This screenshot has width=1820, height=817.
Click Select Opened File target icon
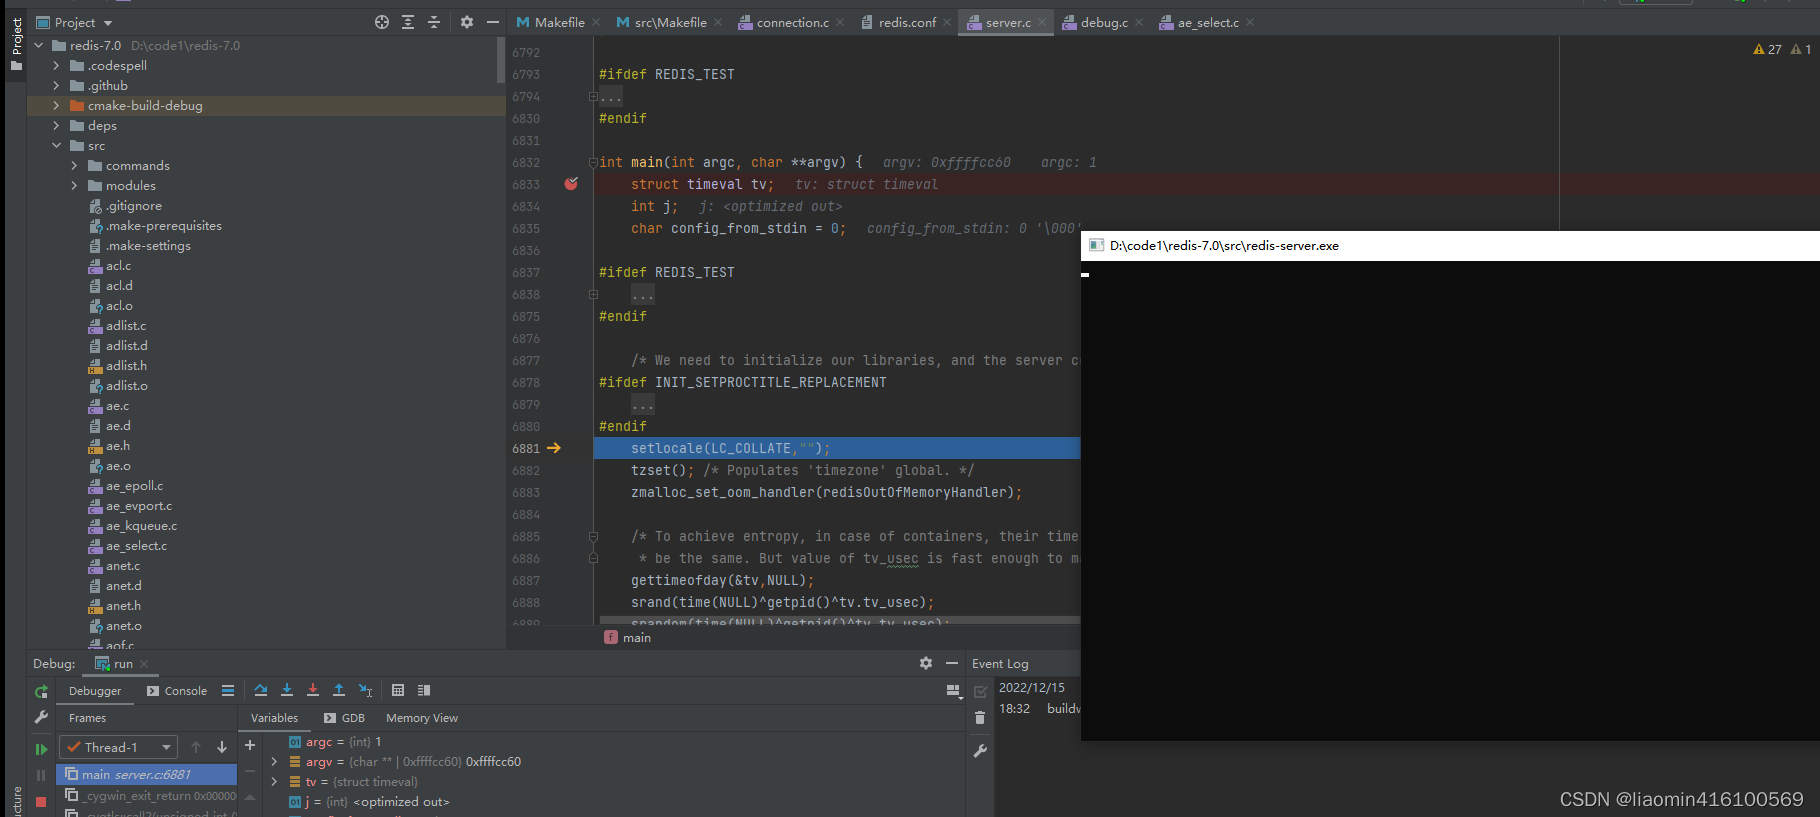tap(382, 22)
